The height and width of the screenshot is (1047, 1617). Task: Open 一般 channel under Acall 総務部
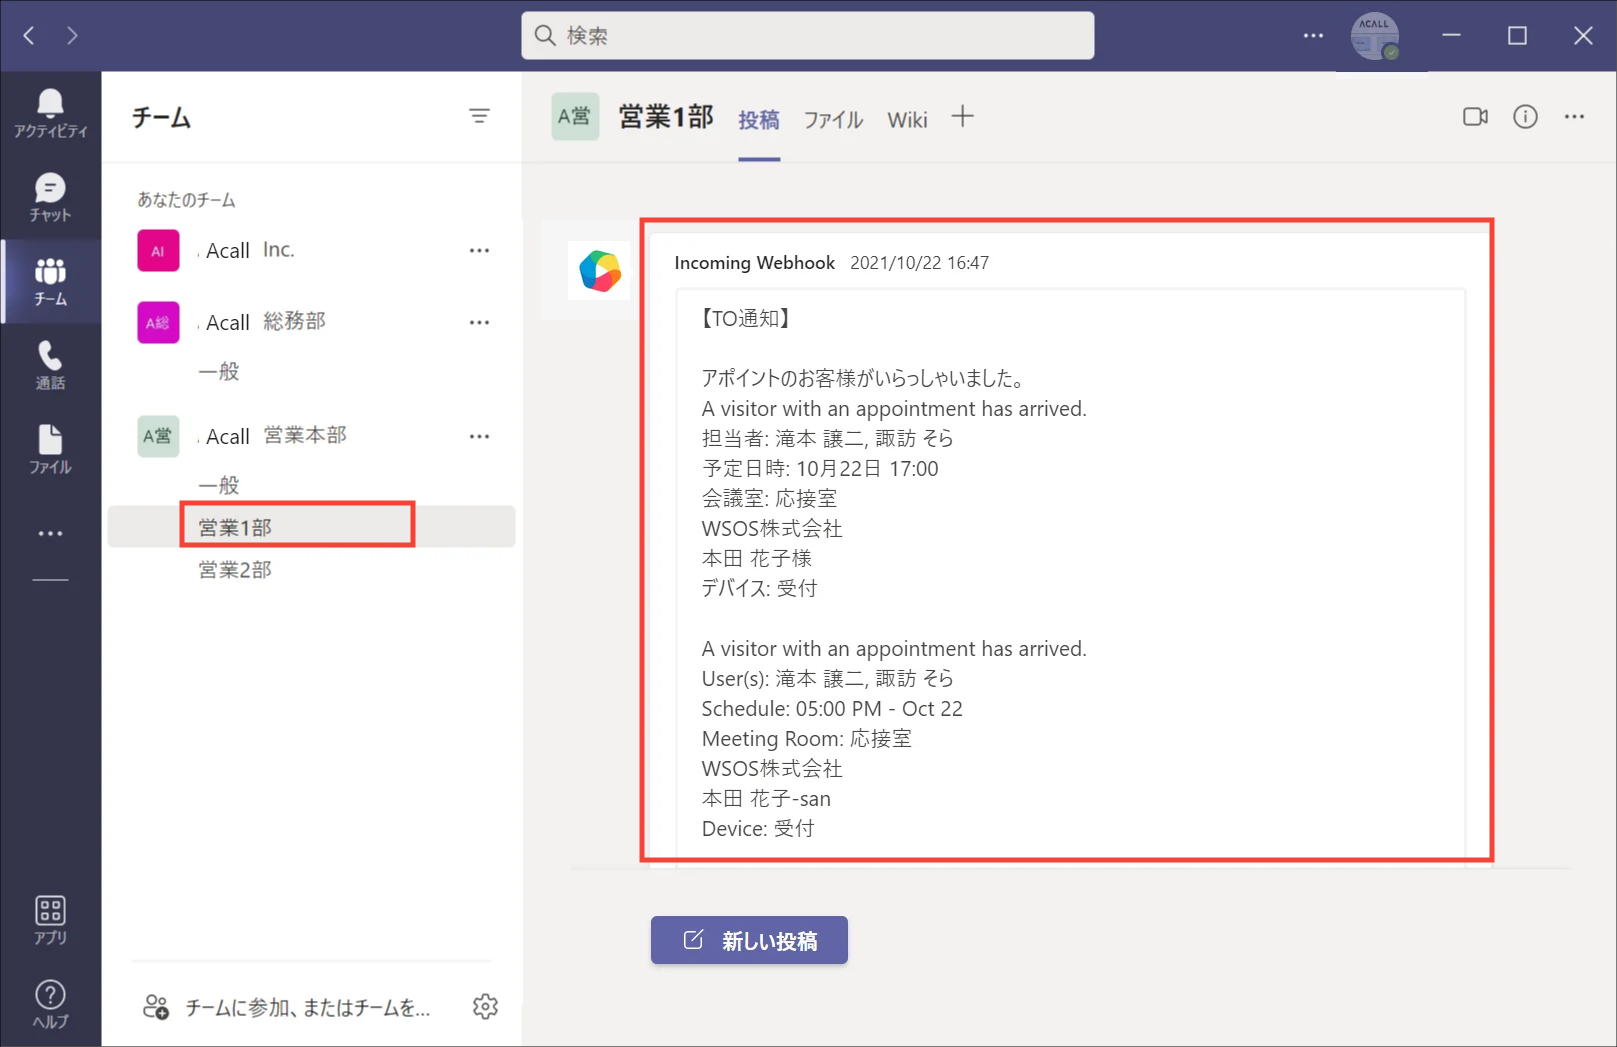coord(219,371)
